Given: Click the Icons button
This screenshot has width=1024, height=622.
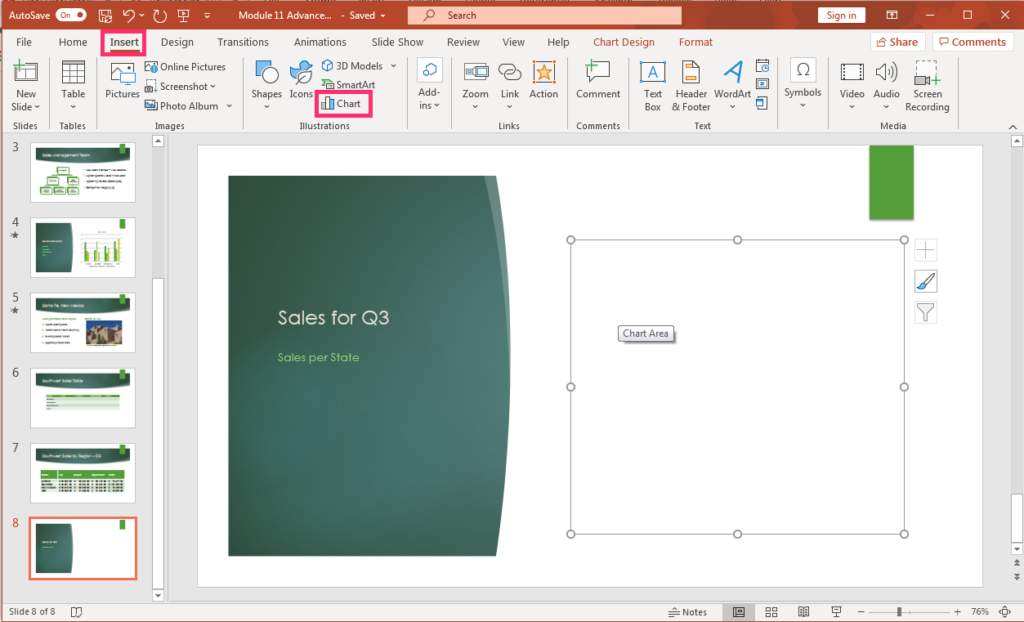Looking at the screenshot, I should (x=301, y=83).
